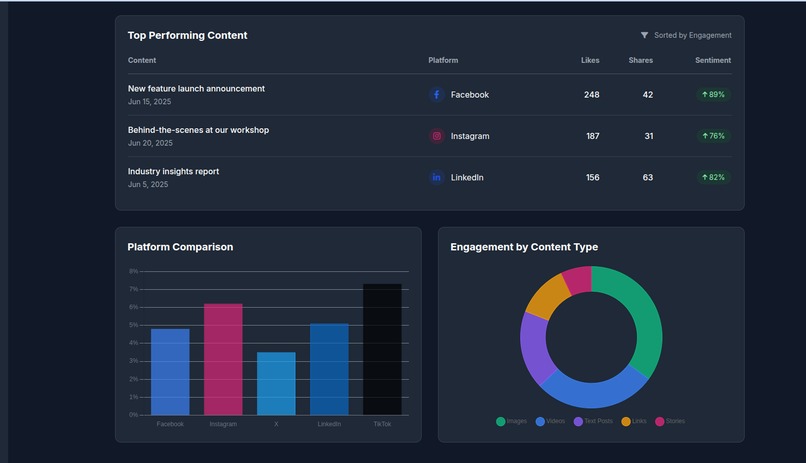Toggle the Images legend swatch

500,421
